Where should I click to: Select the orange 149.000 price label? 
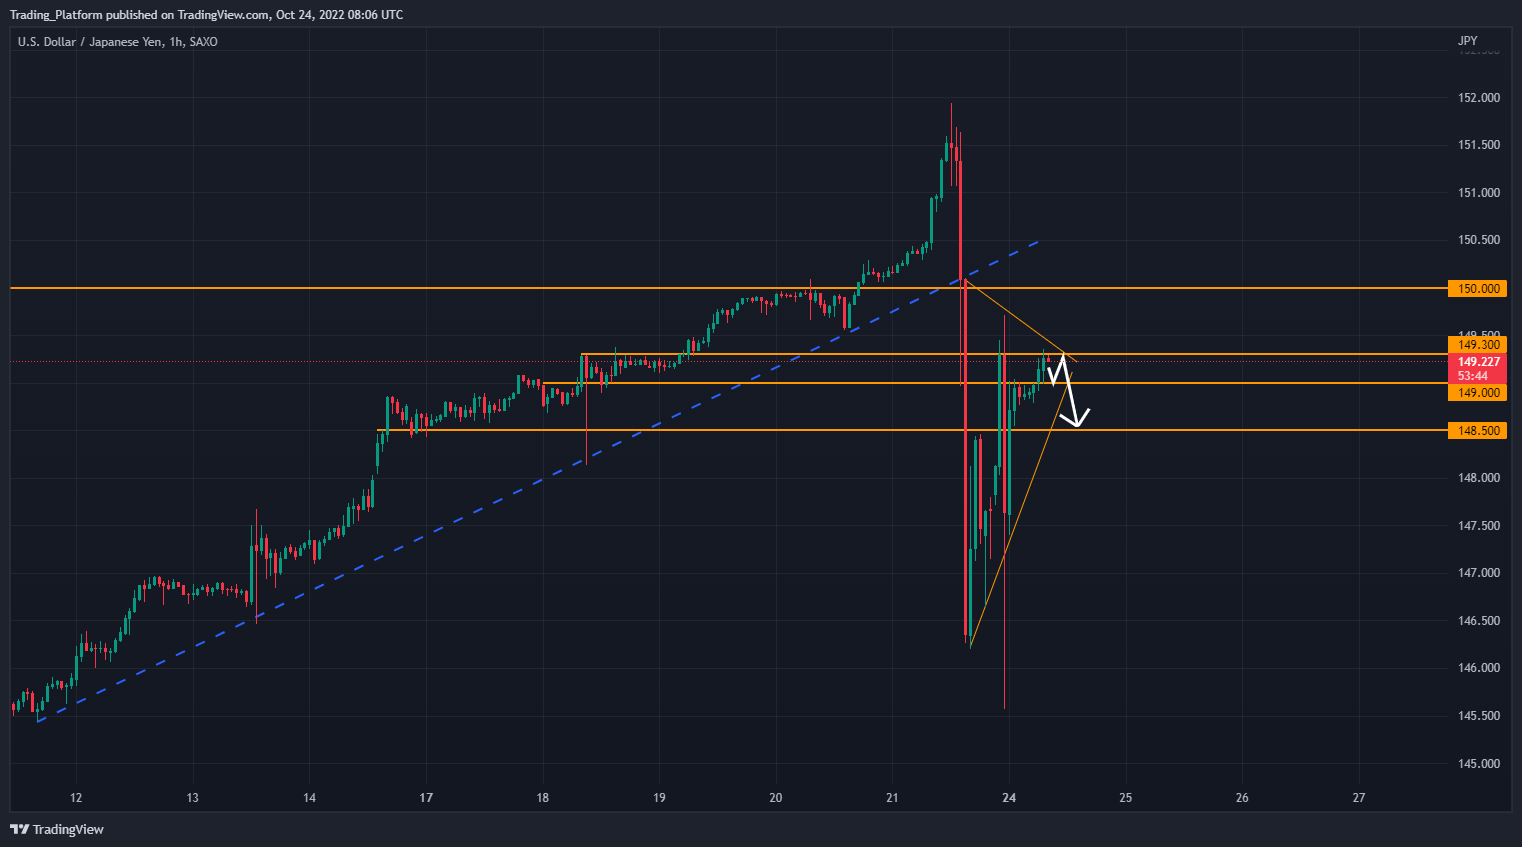1476,393
